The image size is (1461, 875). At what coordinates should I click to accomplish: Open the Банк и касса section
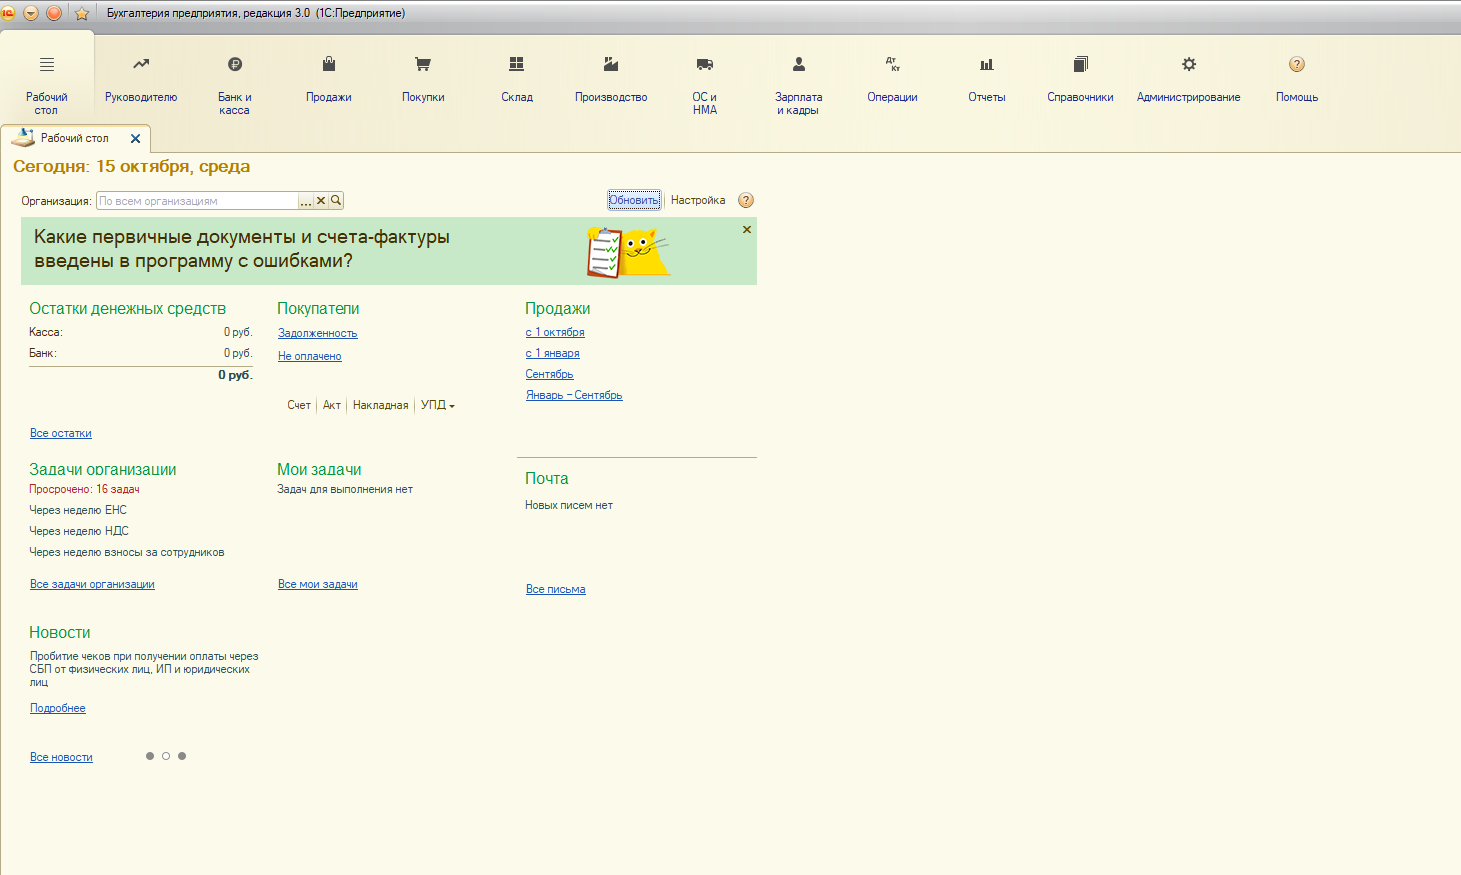tap(235, 65)
